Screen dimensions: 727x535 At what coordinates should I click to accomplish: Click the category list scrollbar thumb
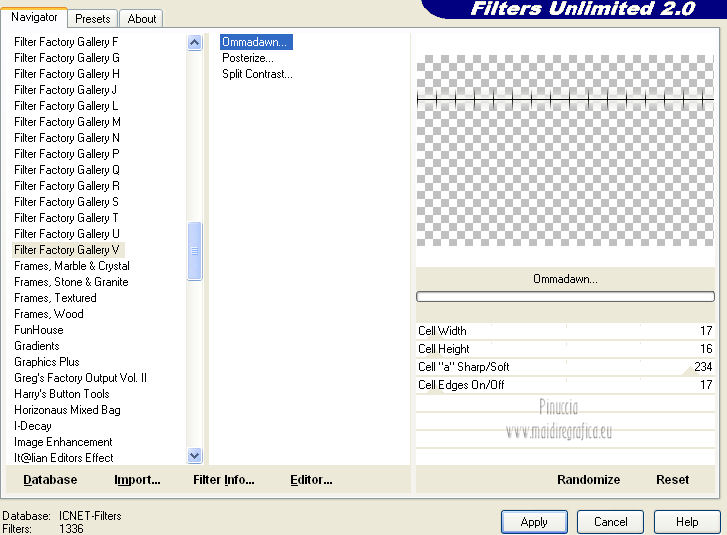195,251
